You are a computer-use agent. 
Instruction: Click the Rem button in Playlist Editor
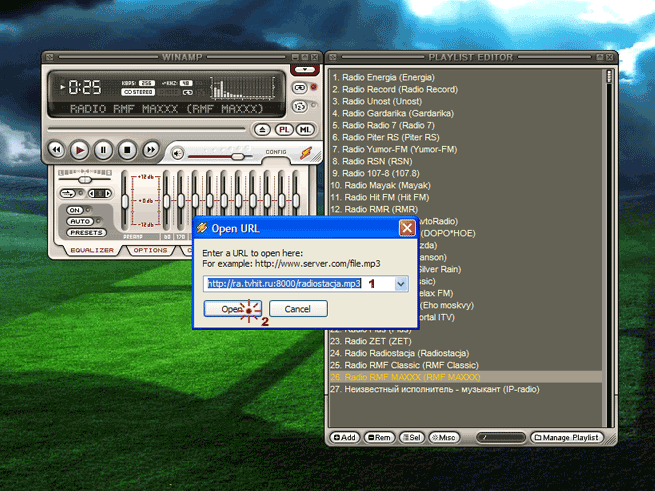click(x=379, y=438)
